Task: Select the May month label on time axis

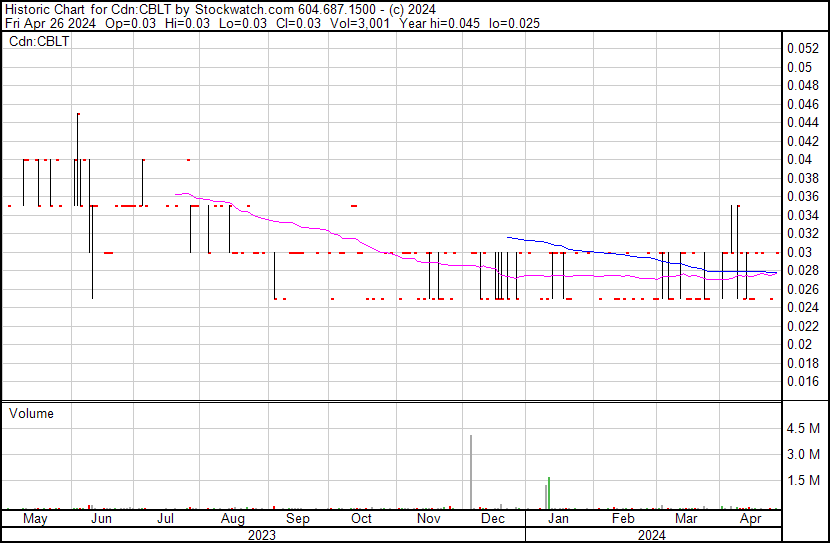Action: [x=34, y=519]
